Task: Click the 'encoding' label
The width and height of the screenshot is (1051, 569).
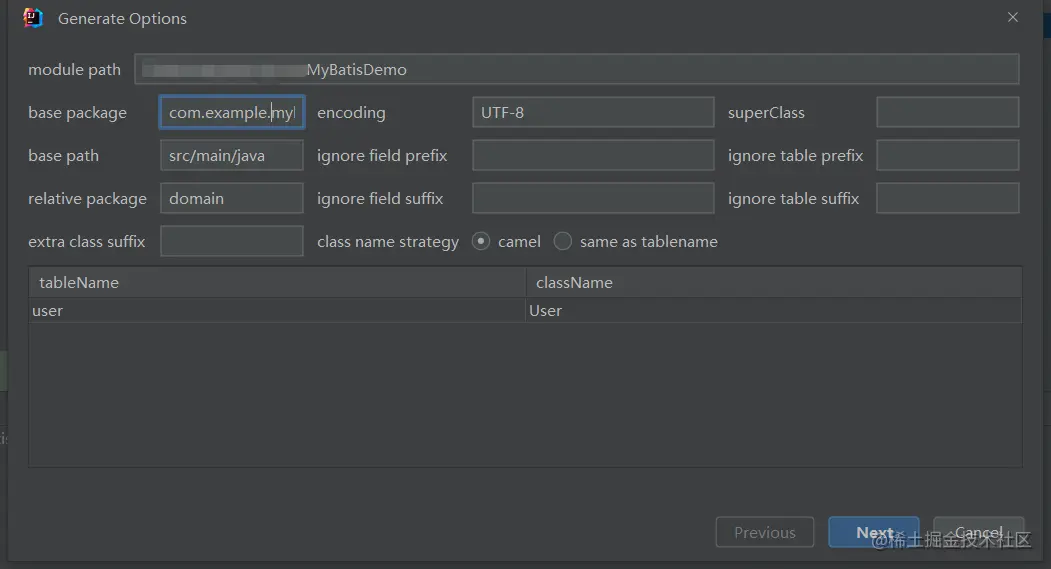Action: 351,113
